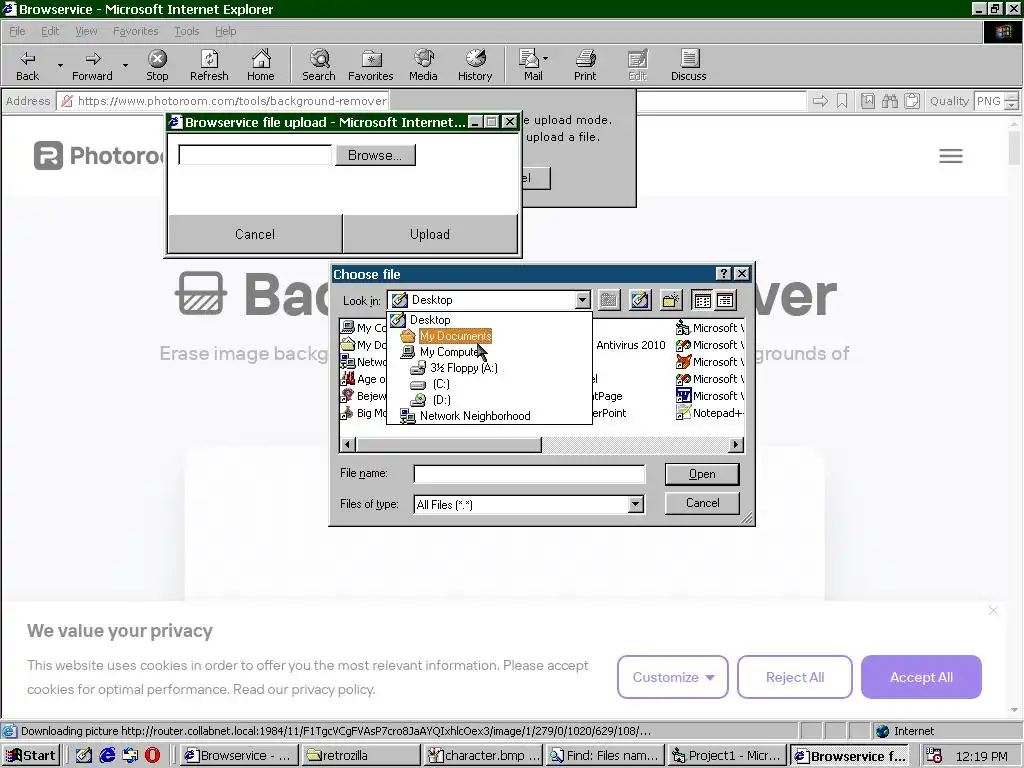1024x768 pixels.
Task: Open Files of type dropdown
Action: point(635,504)
